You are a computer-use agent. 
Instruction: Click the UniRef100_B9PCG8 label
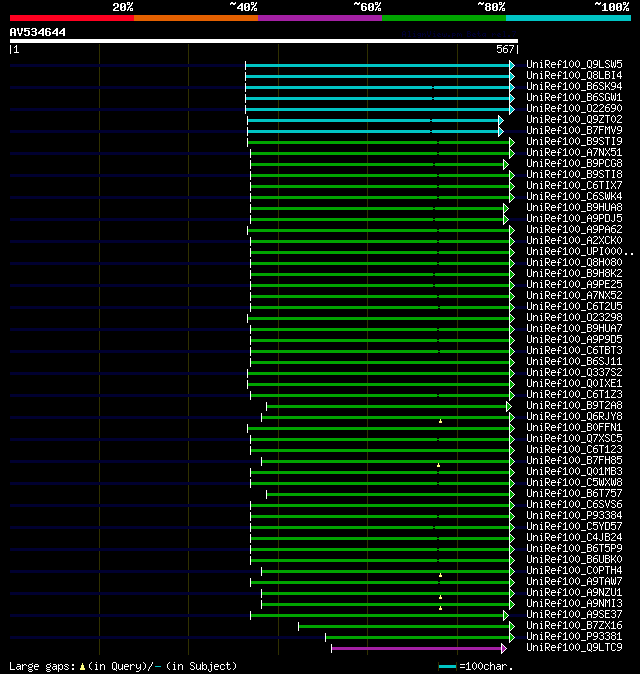click(574, 163)
